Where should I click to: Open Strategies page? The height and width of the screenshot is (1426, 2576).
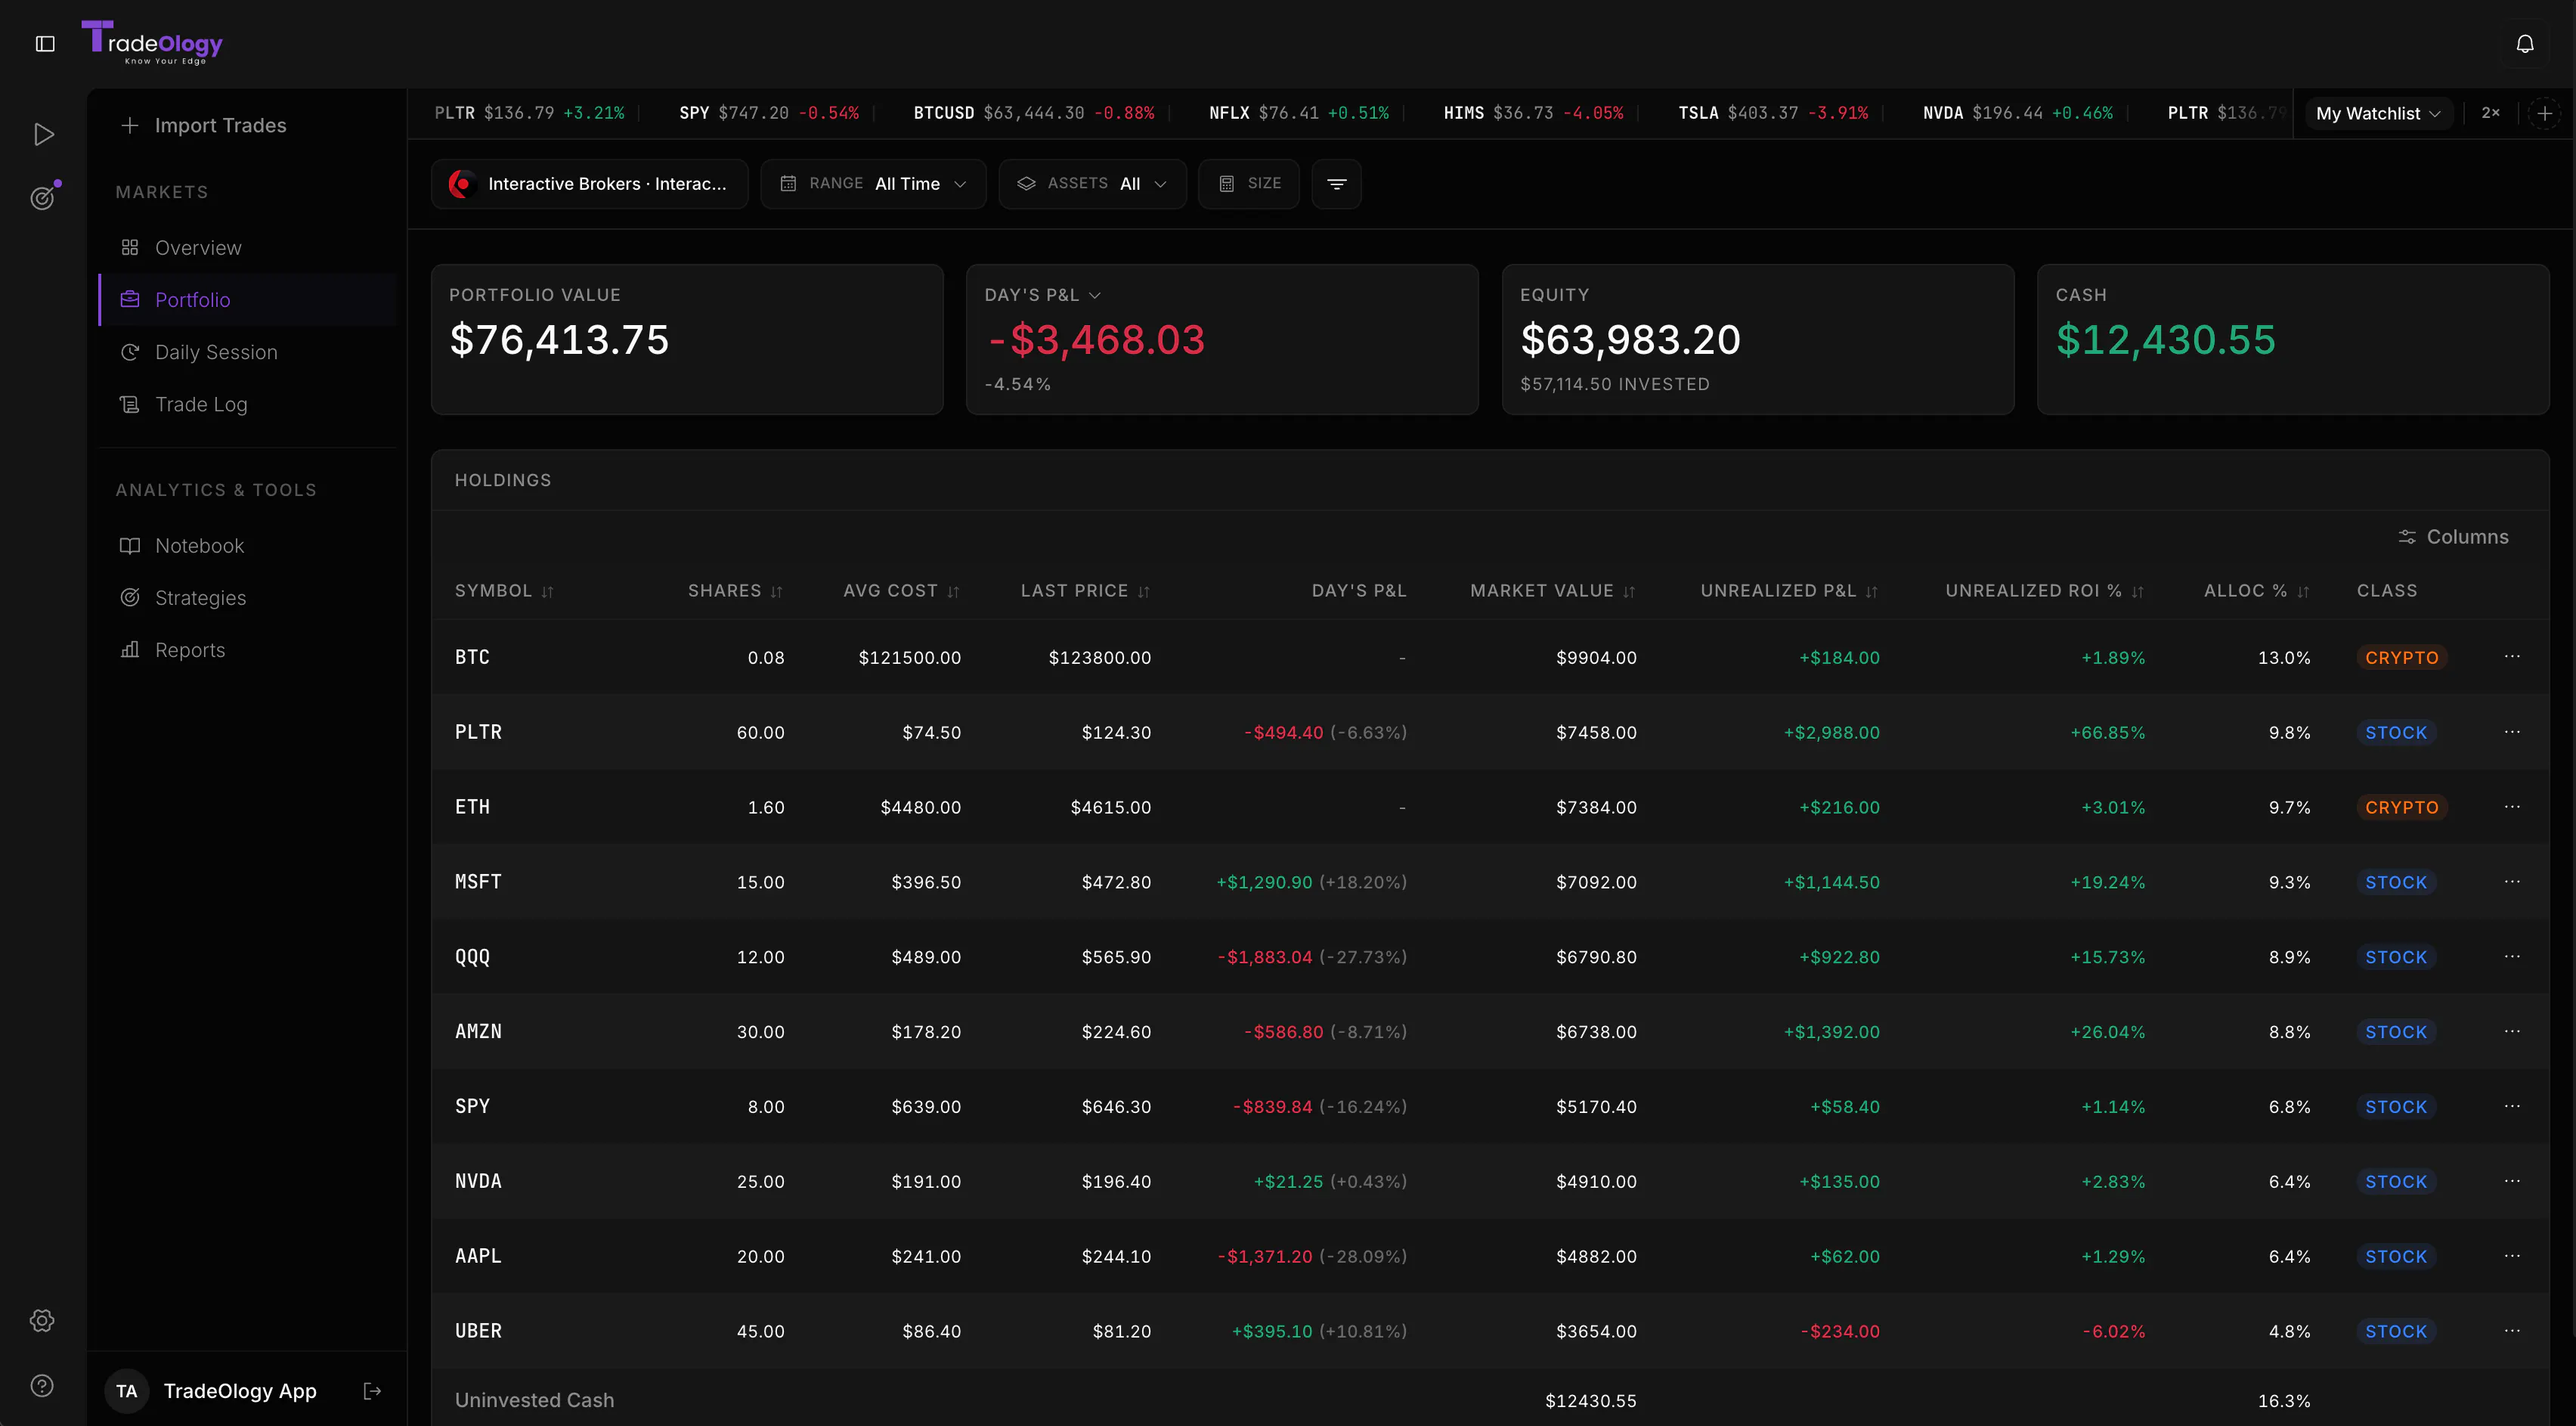(248, 598)
